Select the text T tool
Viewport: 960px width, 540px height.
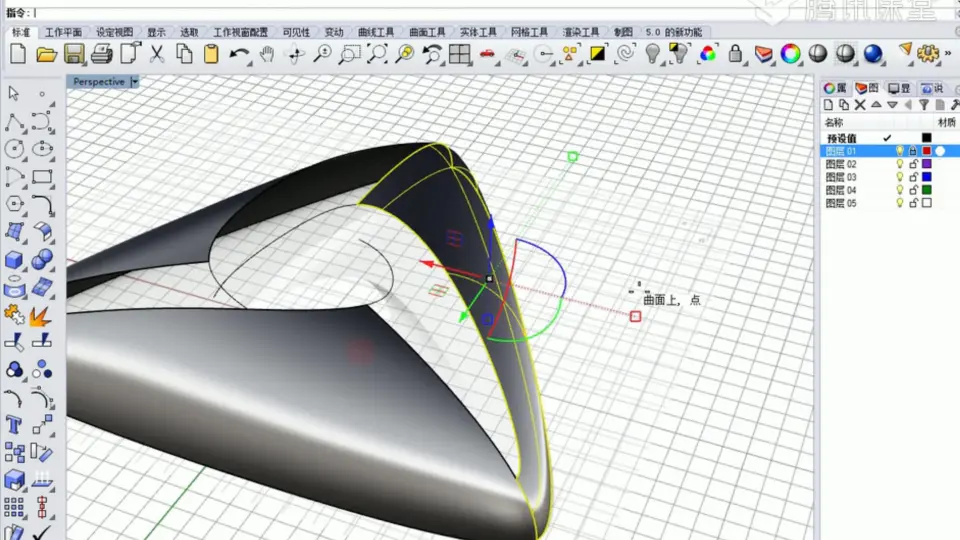(x=13, y=425)
